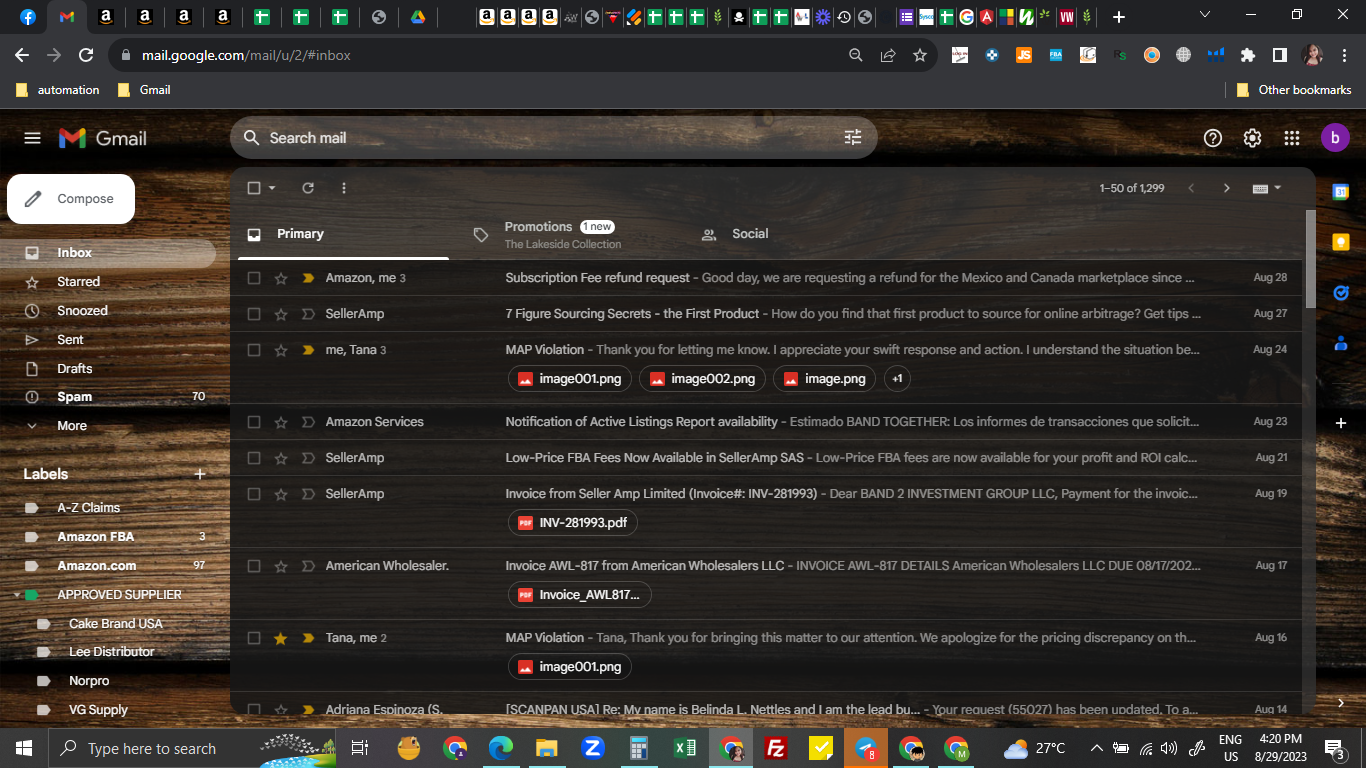The width and height of the screenshot is (1366, 768).
Task: Select the Amazon, me email checkbox
Action: [x=254, y=278]
